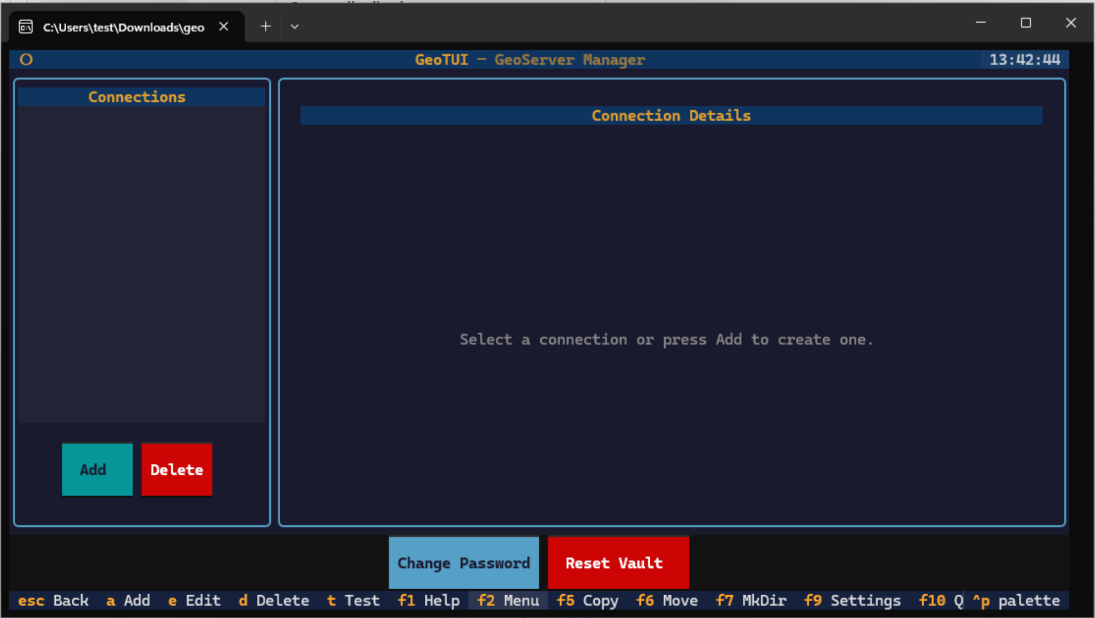Click the Connection Details heading
This screenshot has height=618, width=1095.
[671, 115]
